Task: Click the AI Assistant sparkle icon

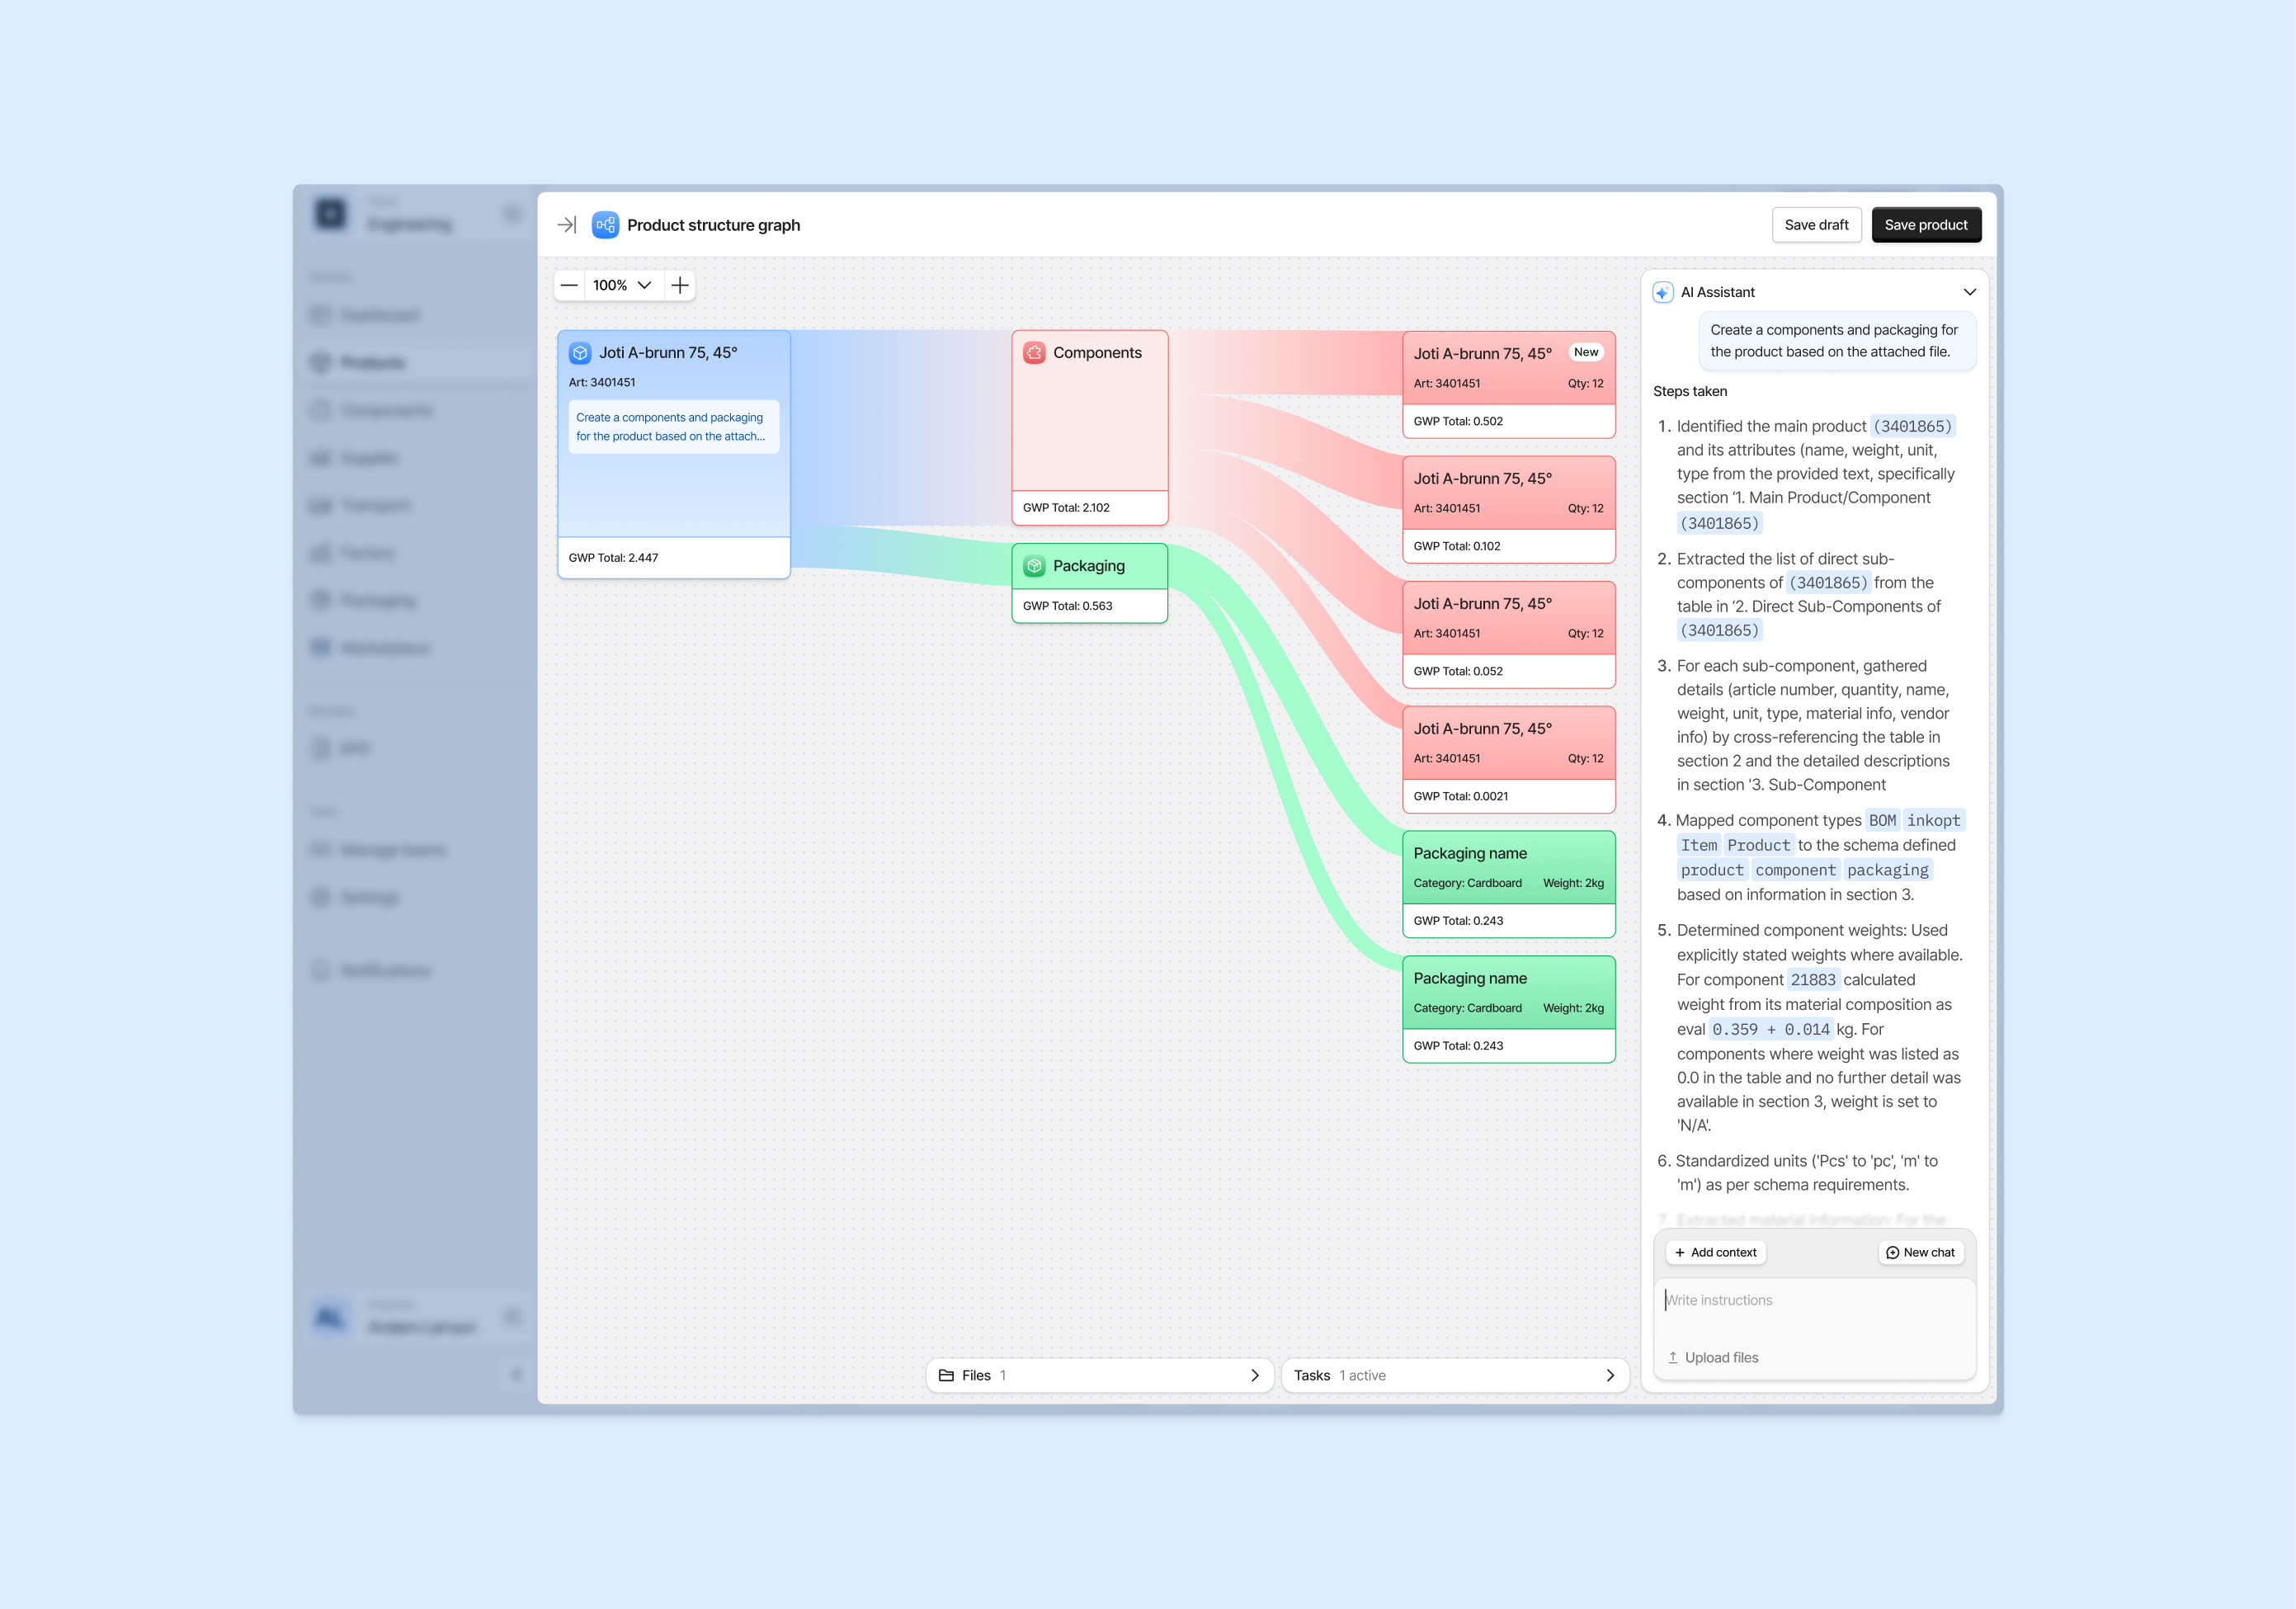Action: [1662, 292]
